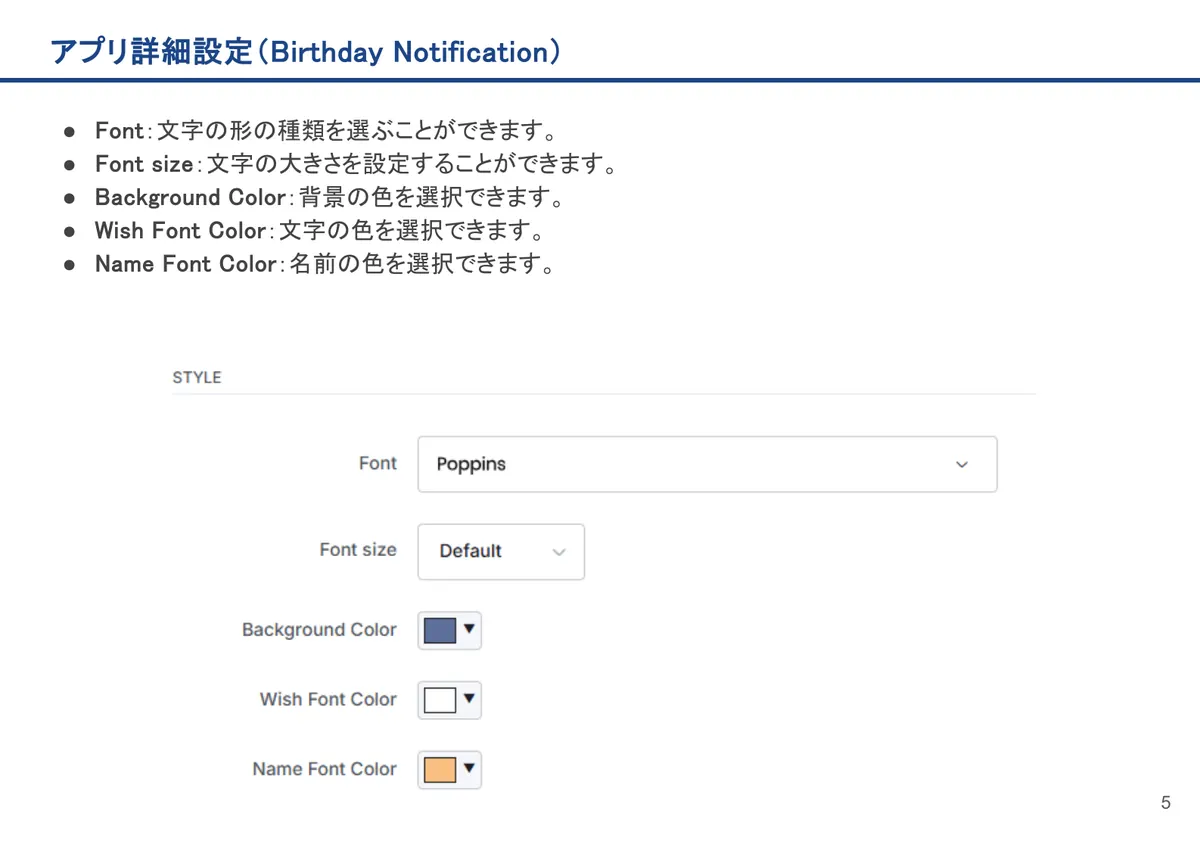Click the bullet line starting with Name Font Color:
The width and height of the screenshot is (1200, 849).
coord(325,265)
